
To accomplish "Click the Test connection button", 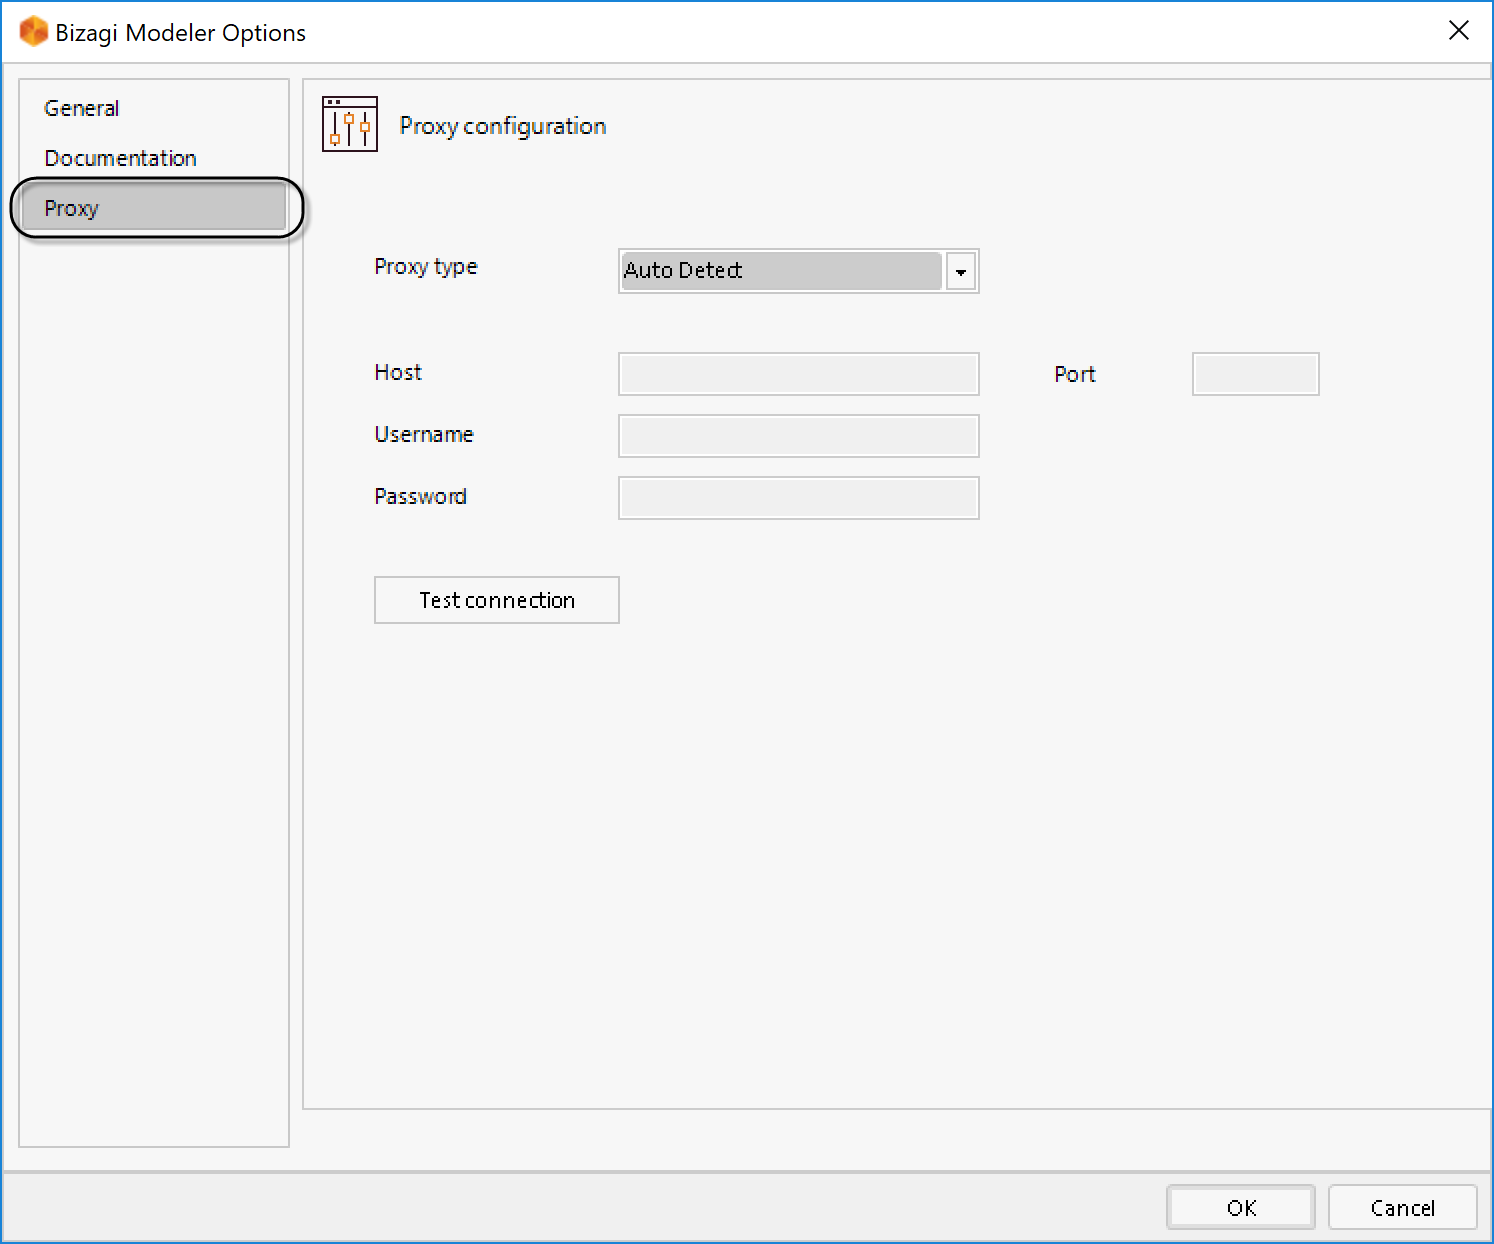I will 497,600.
